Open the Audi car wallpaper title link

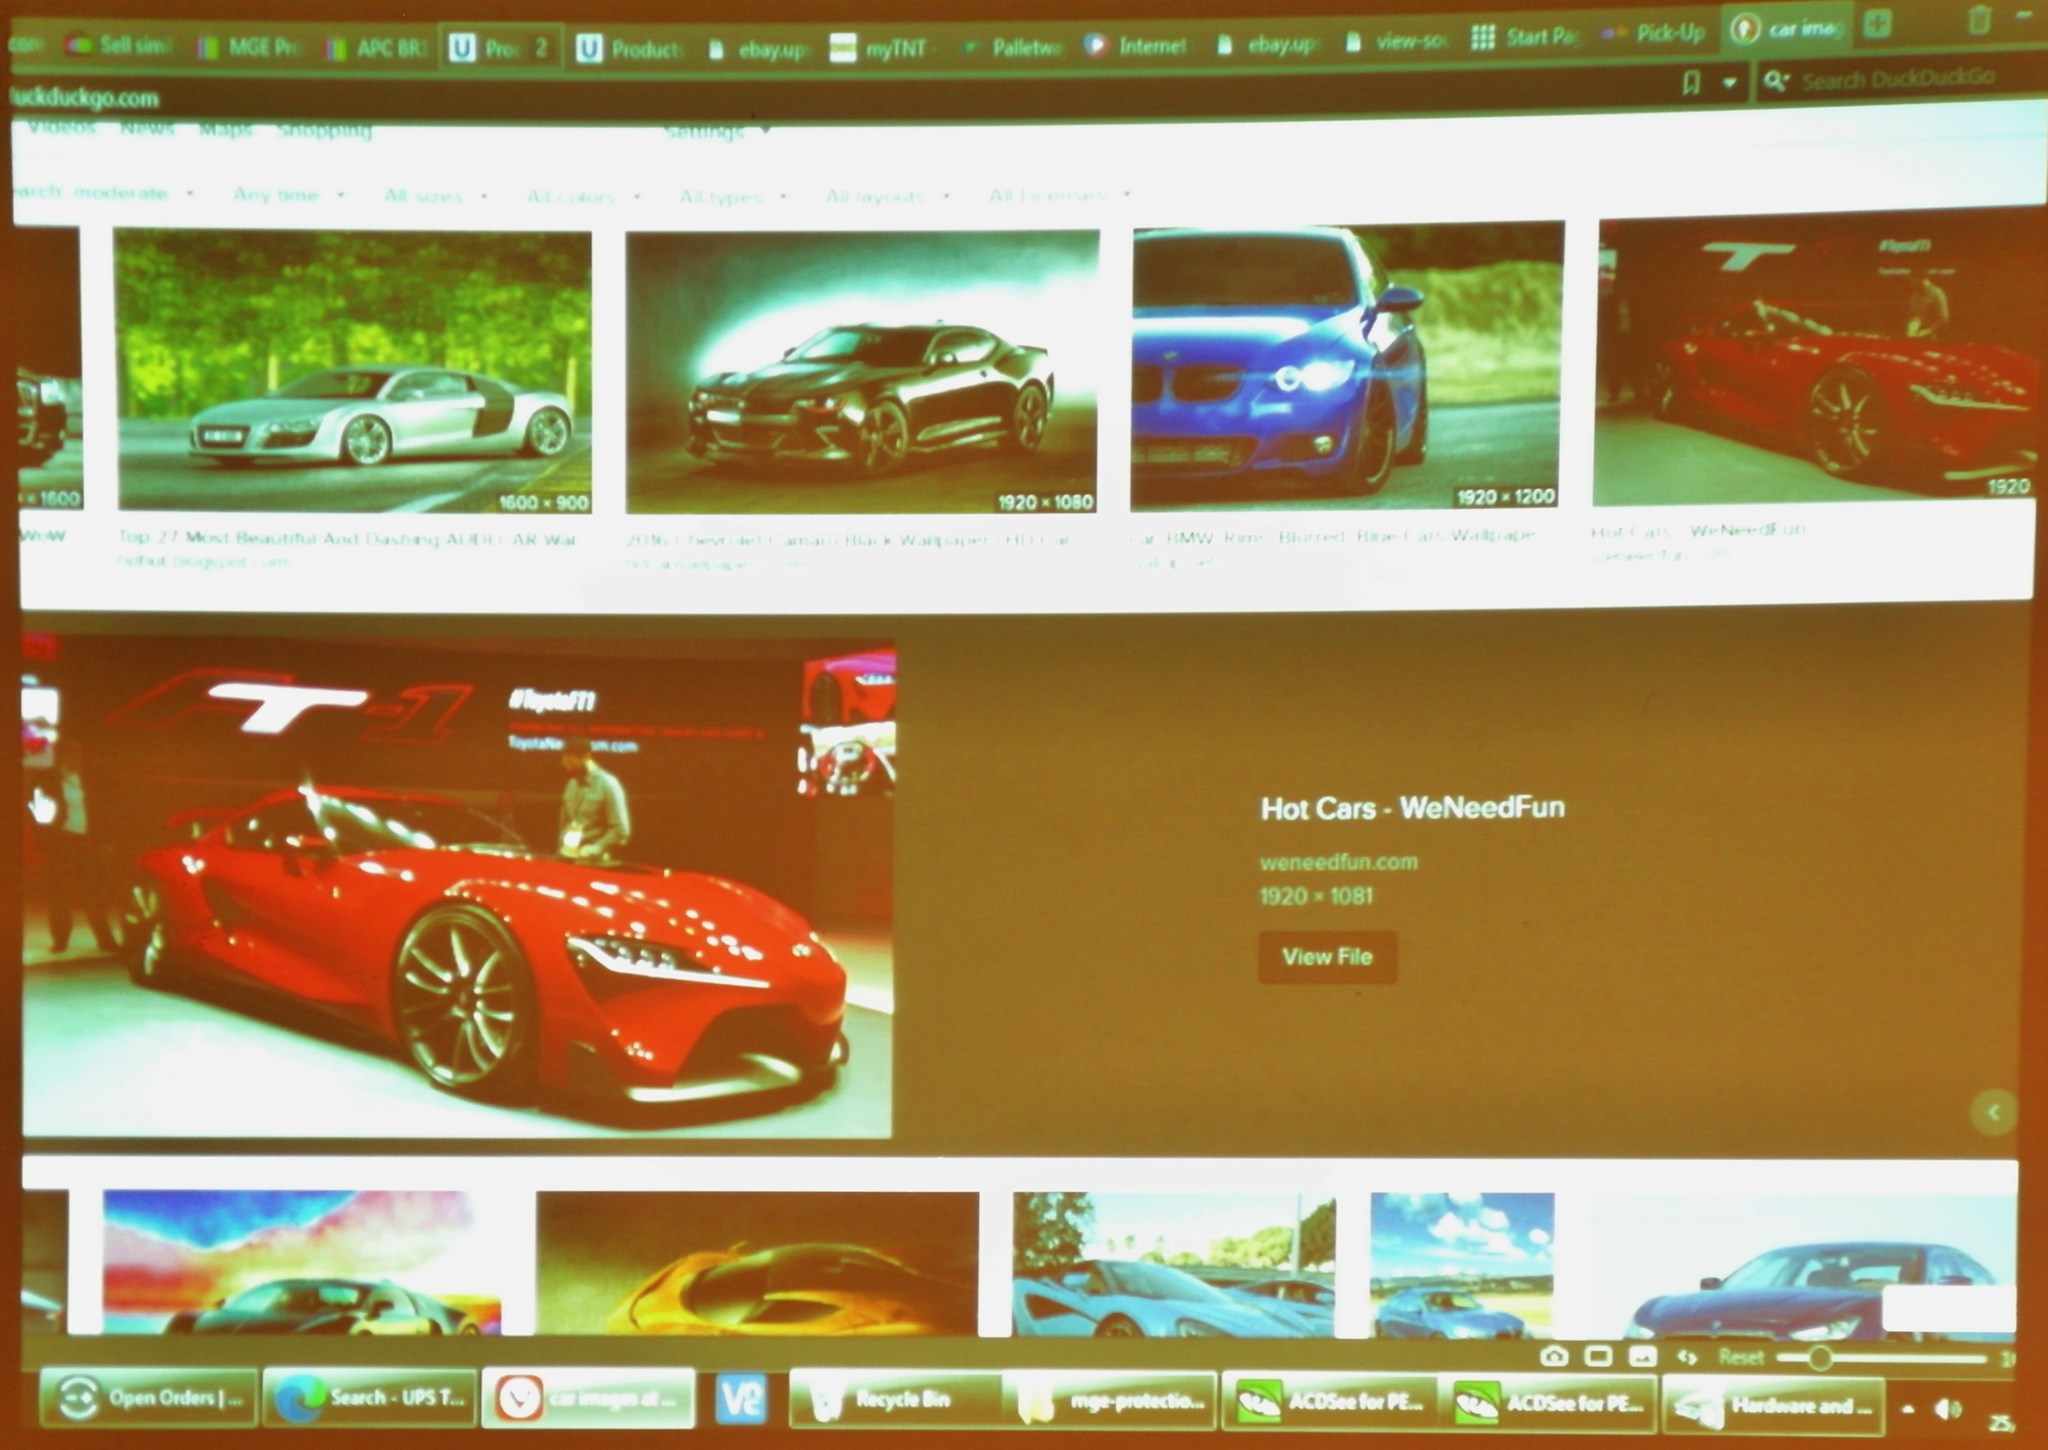[347, 540]
